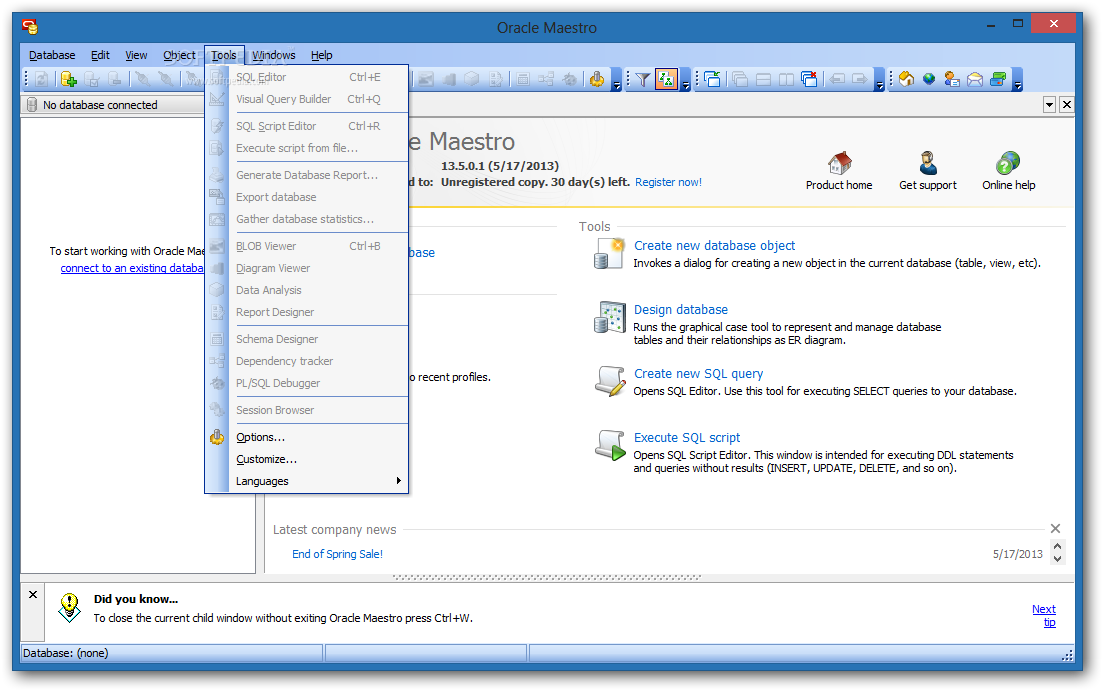Viewport: 1103px width, 691px height.
Task: Close the open Tools menu
Action: click(x=224, y=55)
